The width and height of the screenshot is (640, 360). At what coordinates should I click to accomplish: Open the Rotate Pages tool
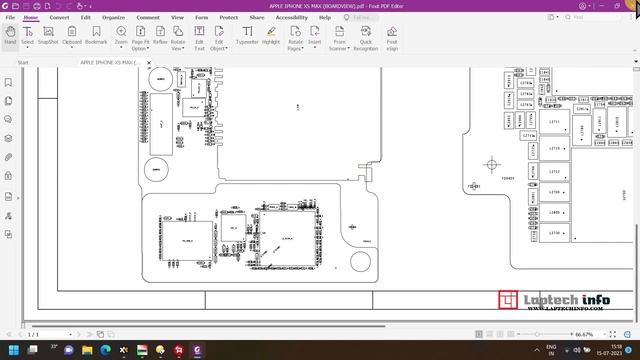296,38
